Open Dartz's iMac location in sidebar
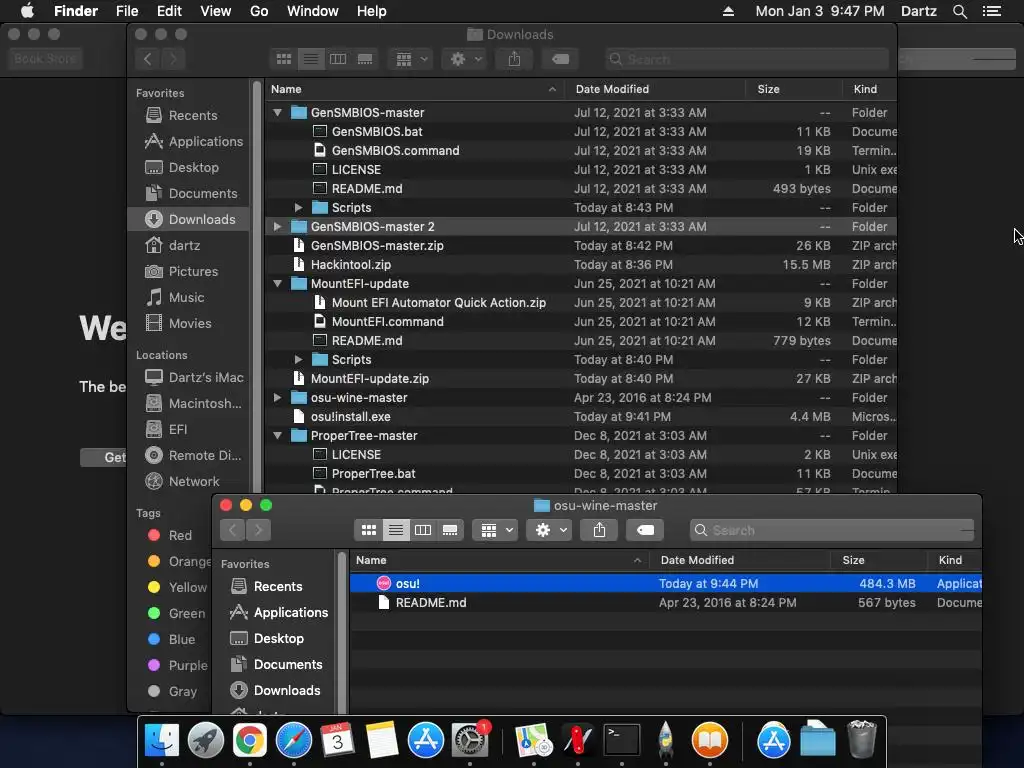1024x768 pixels. tap(188, 377)
